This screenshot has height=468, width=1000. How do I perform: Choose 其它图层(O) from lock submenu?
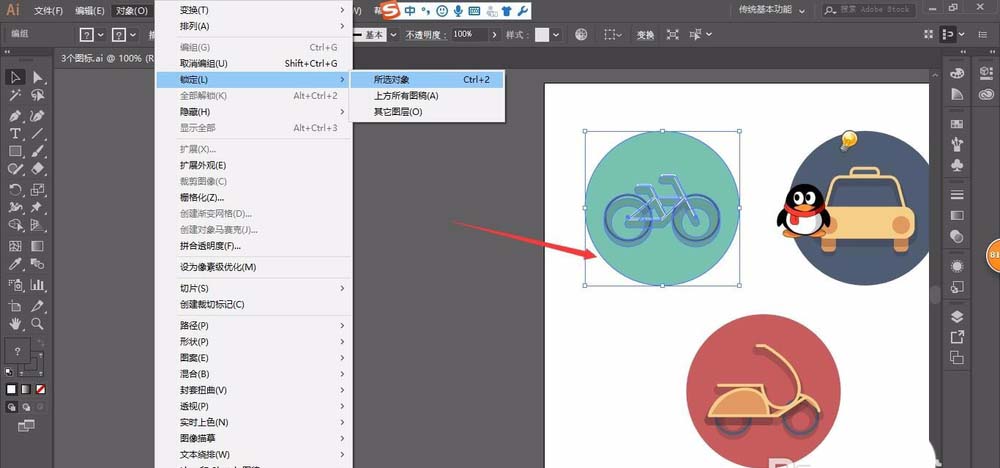click(428, 112)
